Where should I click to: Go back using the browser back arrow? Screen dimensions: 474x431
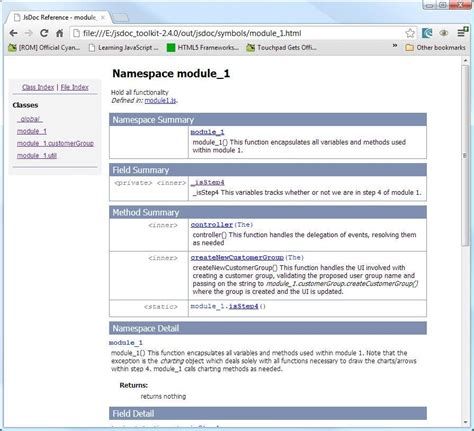point(13,33)
